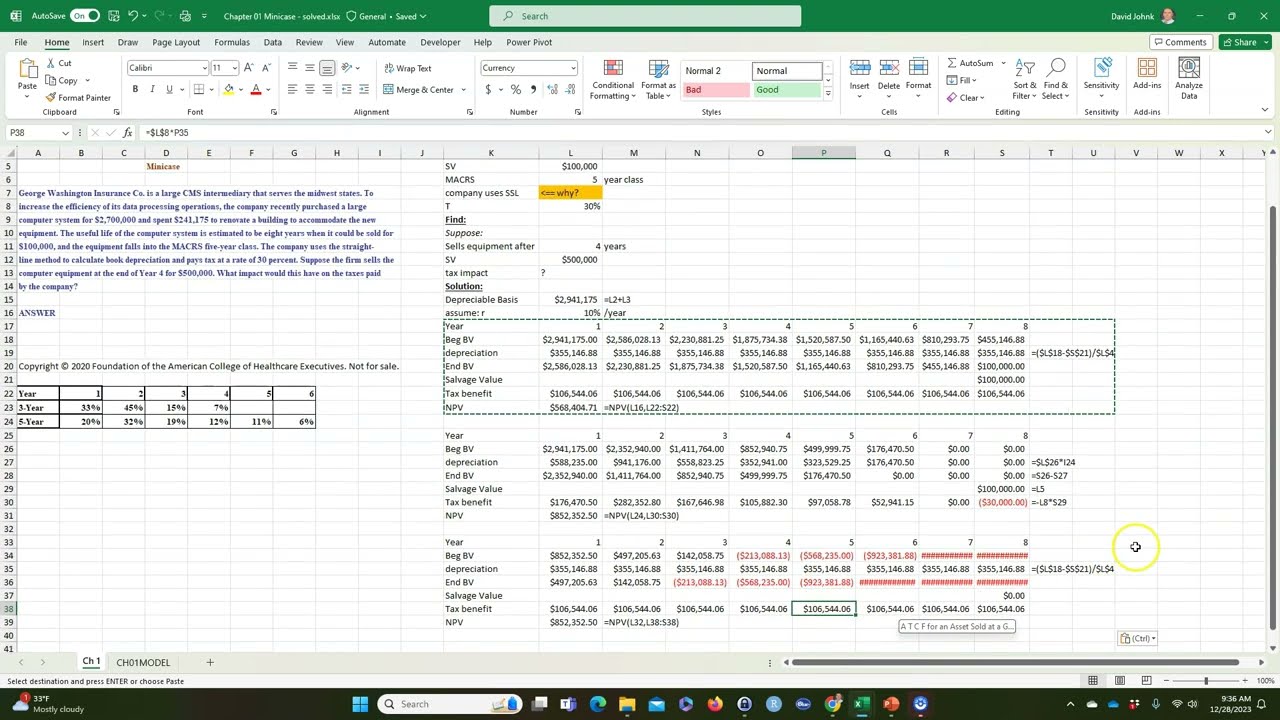Toggle Align Left for cell text

point(292,90)
